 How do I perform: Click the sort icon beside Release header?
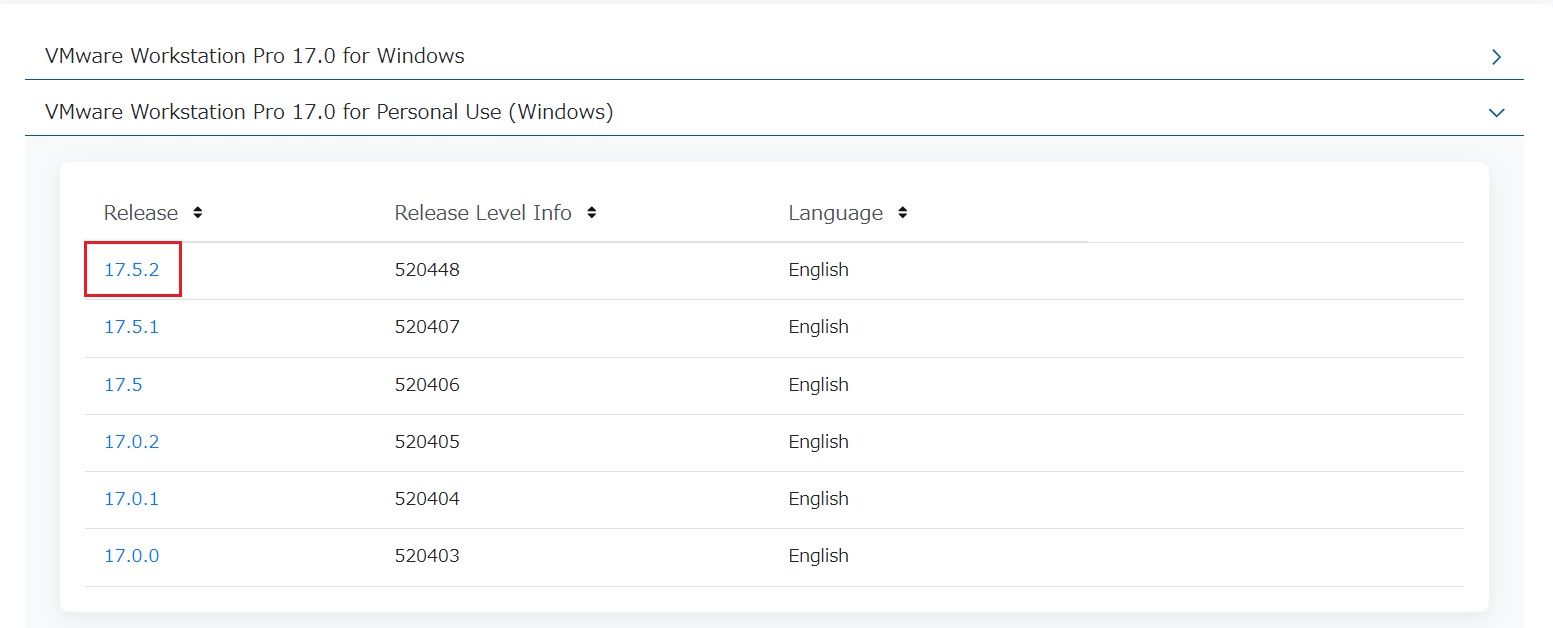(197, 212)
